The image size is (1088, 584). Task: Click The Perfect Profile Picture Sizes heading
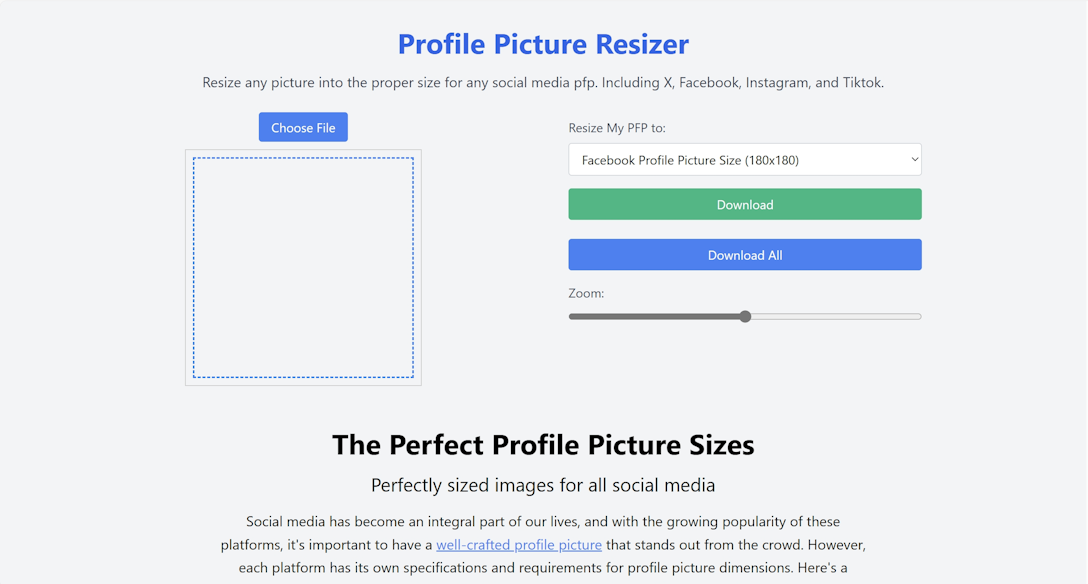[543, 444]
